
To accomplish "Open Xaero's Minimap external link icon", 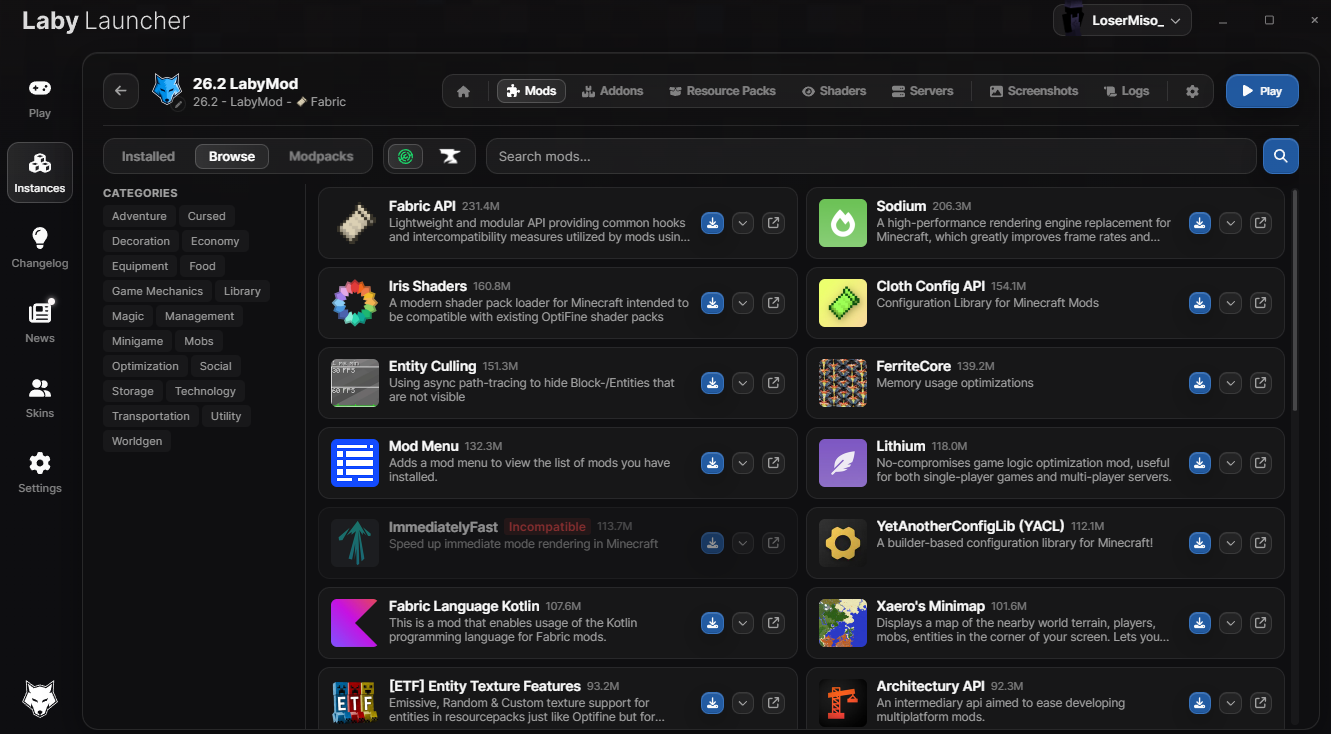I will point(1261,623).
